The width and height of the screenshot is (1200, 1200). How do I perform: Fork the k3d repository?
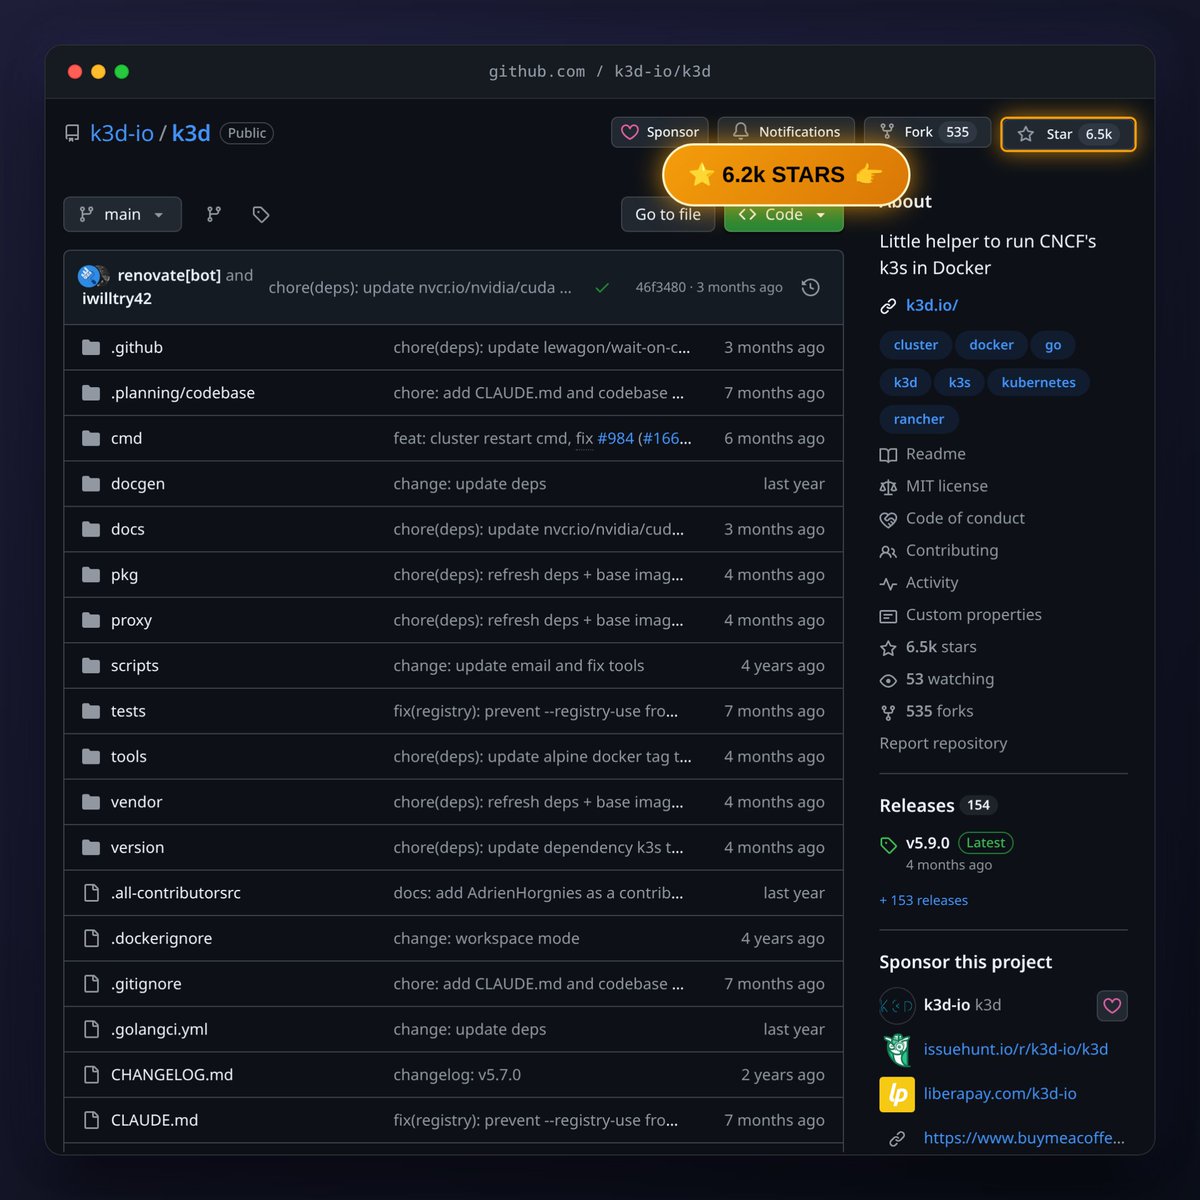(927, 132)
